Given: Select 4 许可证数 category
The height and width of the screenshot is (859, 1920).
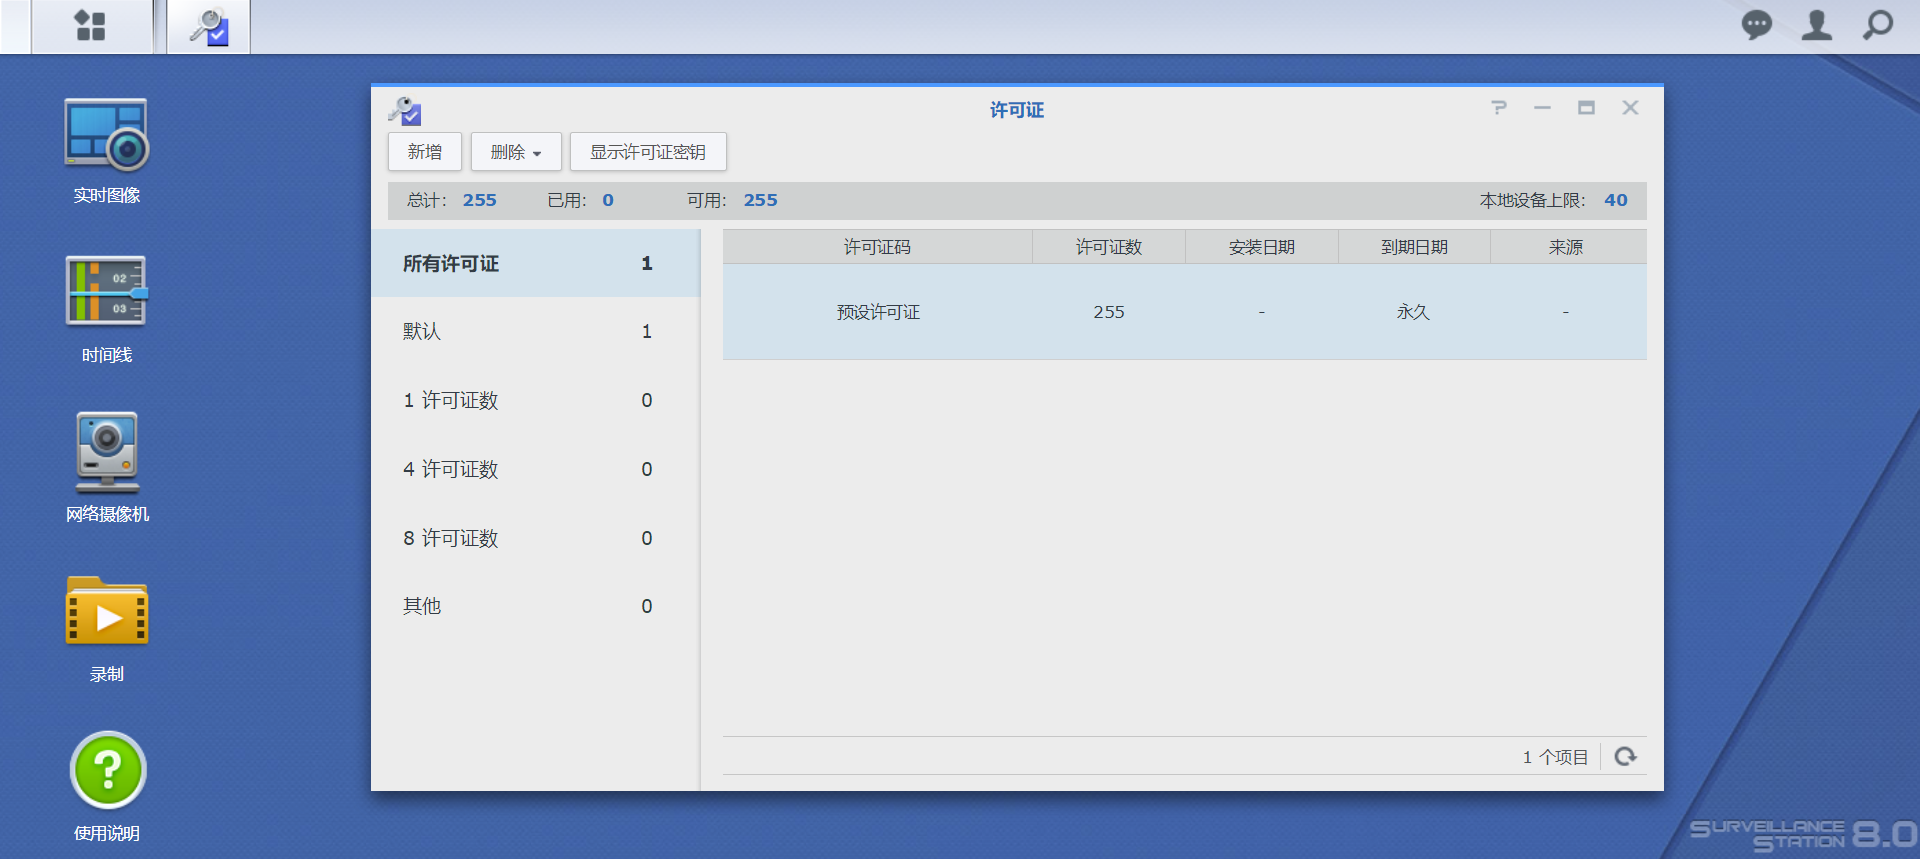Looking at the screenshot, I should click(x=536, y=469).
